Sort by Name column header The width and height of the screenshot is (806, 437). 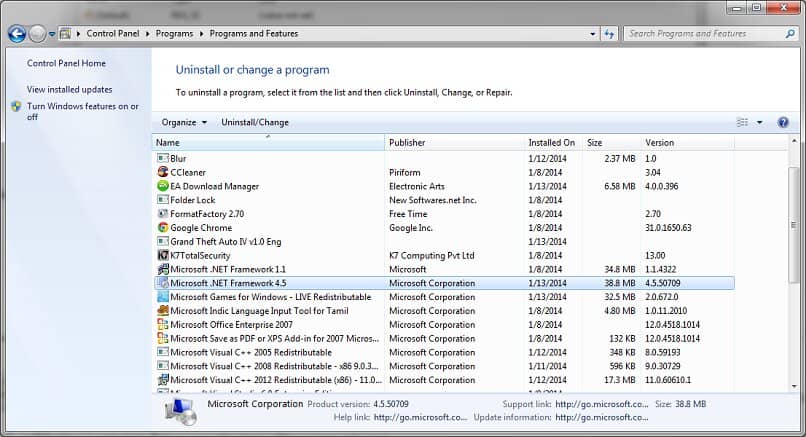point(268,142)
